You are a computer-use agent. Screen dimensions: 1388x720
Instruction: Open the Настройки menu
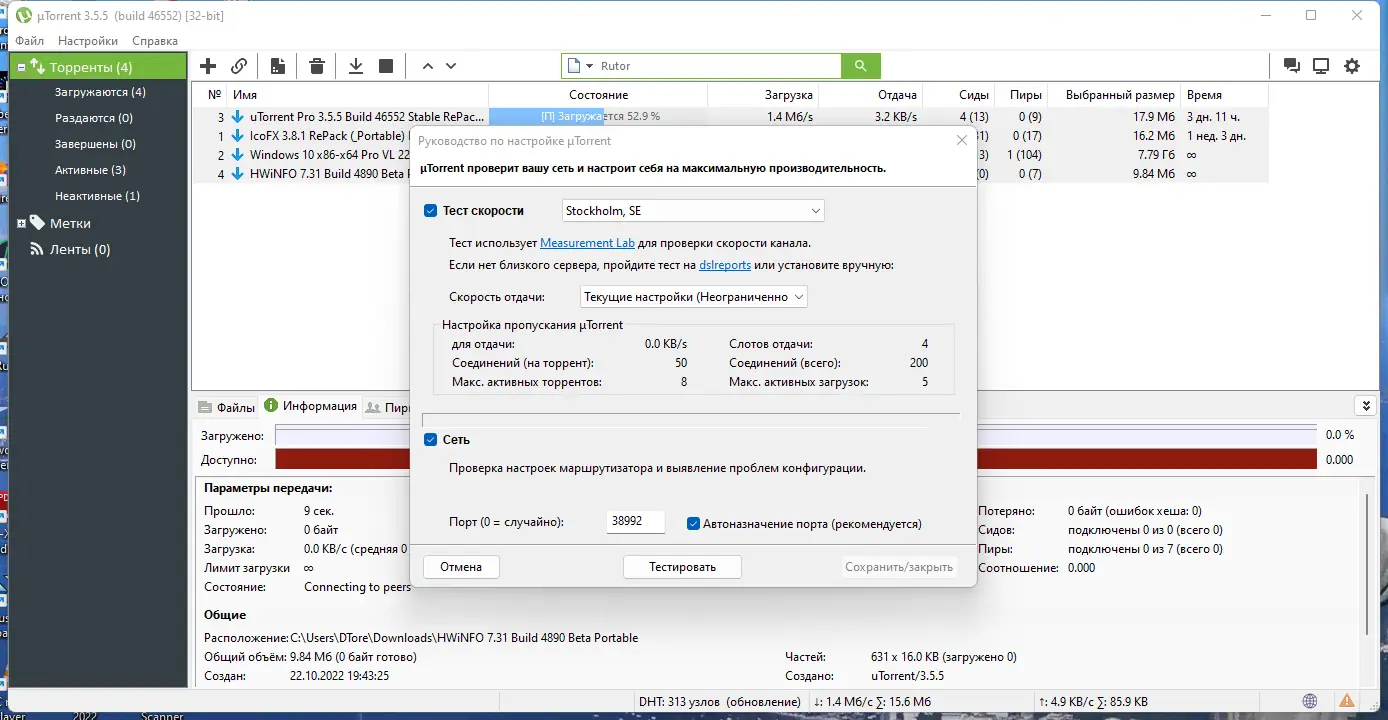[88, 41]
